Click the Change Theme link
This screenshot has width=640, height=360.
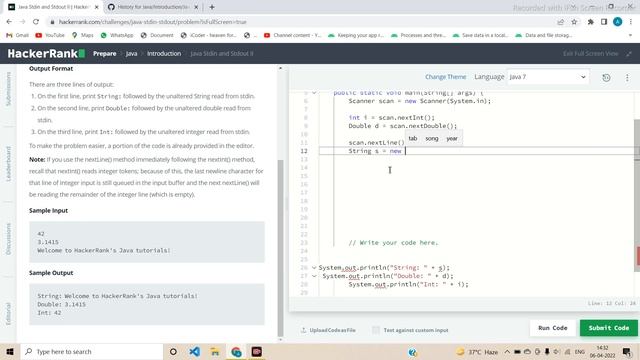[445, 77]
